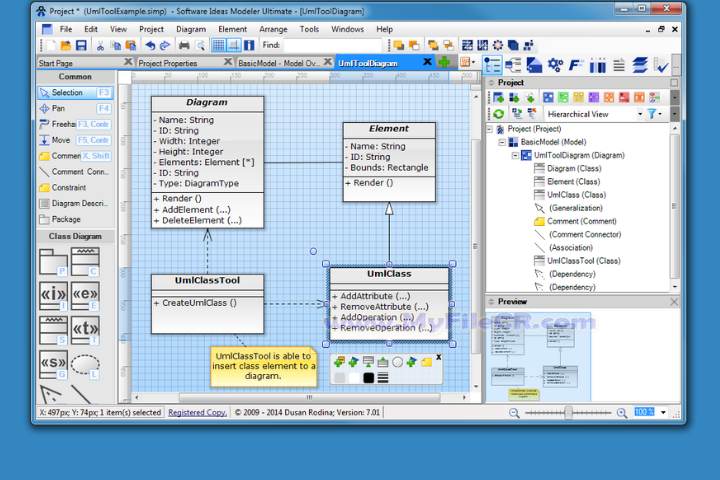720x480 pixels.
Task: Collapse the Preview panel header arrows
Action: click(491, 302)
